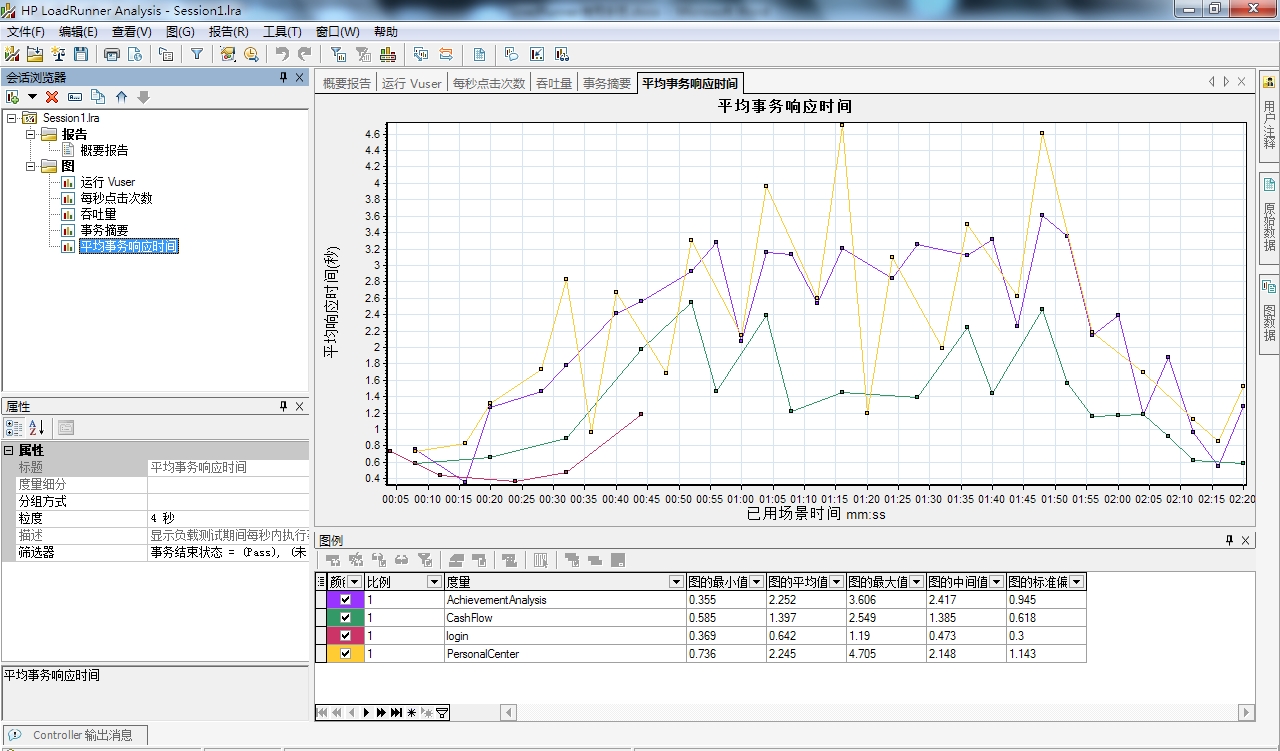1280x751 pixels.
Task: Click the comments speech bubble toolbar icon
Action: [x=511, y=54]
